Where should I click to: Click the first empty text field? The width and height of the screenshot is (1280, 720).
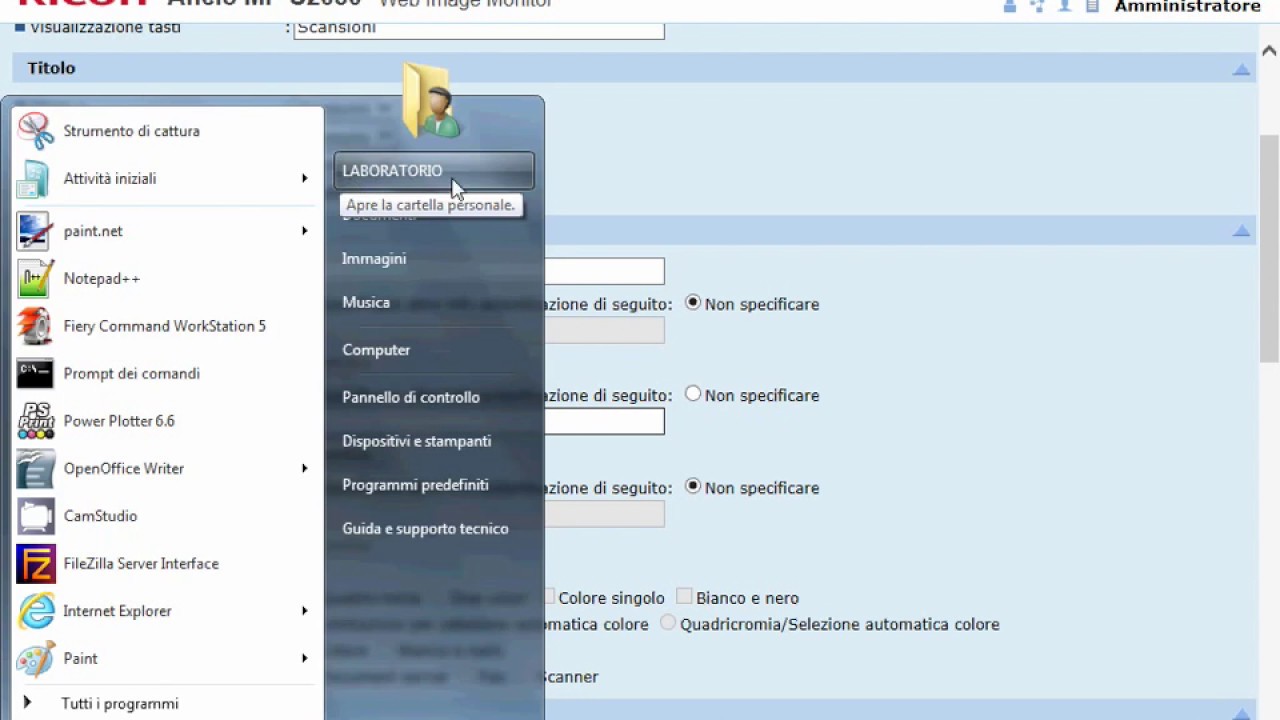pos(604,271)
